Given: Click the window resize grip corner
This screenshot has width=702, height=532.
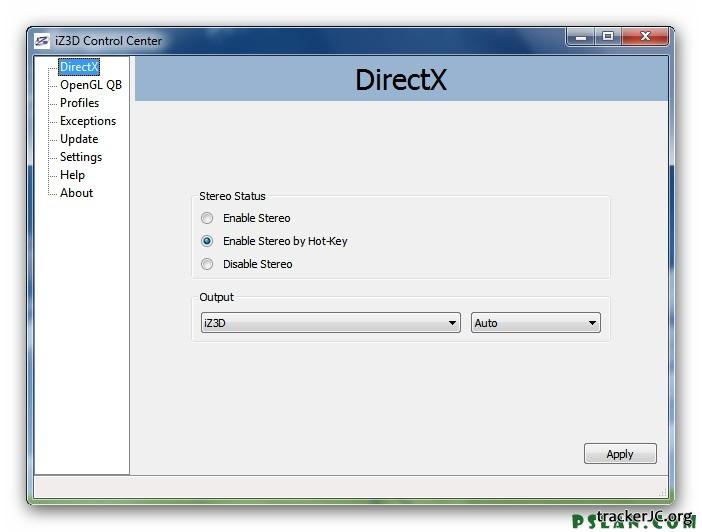Looking at the screenshot, I should tap(662, 491).
